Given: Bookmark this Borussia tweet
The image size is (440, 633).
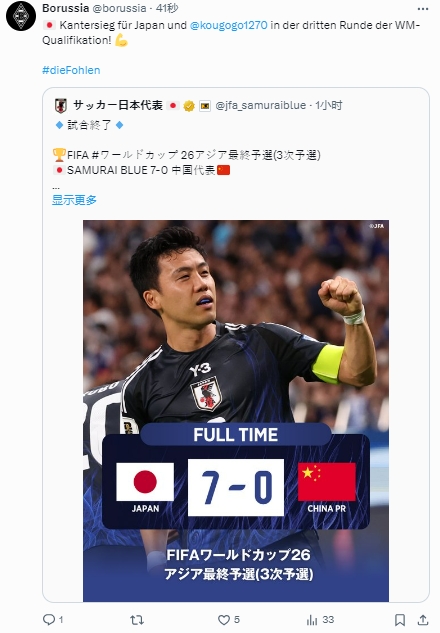Looking at the screenshot, I should click(400, 619).
